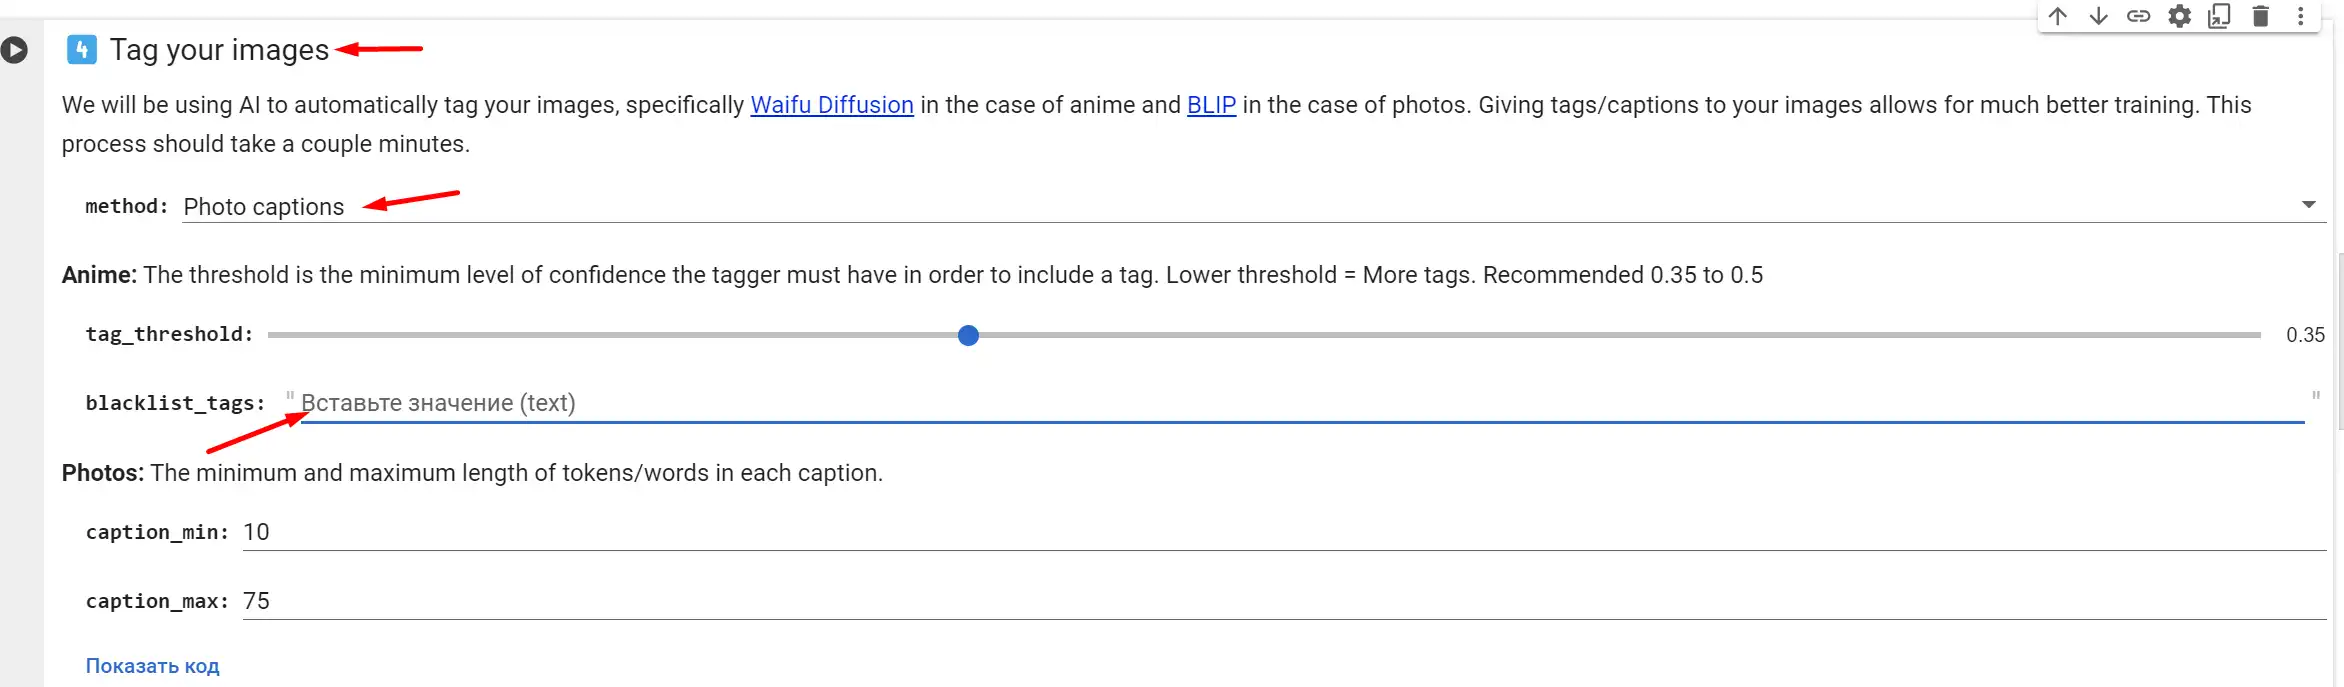Screen dimensions: 2344x687
Task: Open more cell actions three-dot menu
Action: (x=2300, y=16)
